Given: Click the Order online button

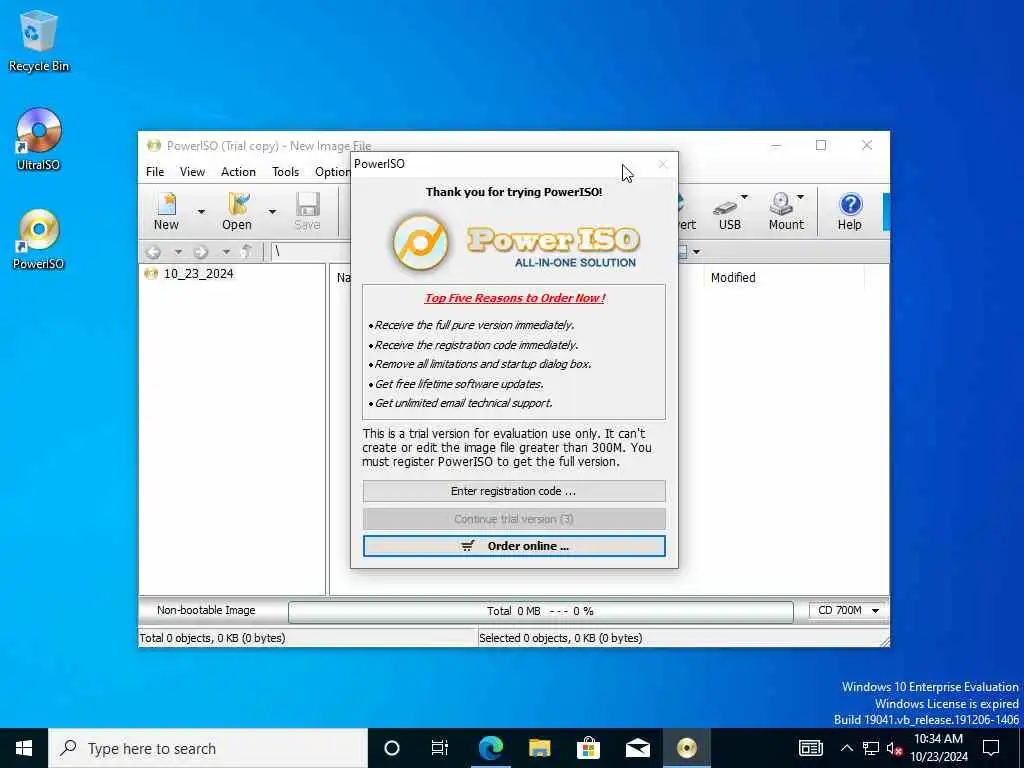Looking at the screenshot, I should tap(514, 546).
